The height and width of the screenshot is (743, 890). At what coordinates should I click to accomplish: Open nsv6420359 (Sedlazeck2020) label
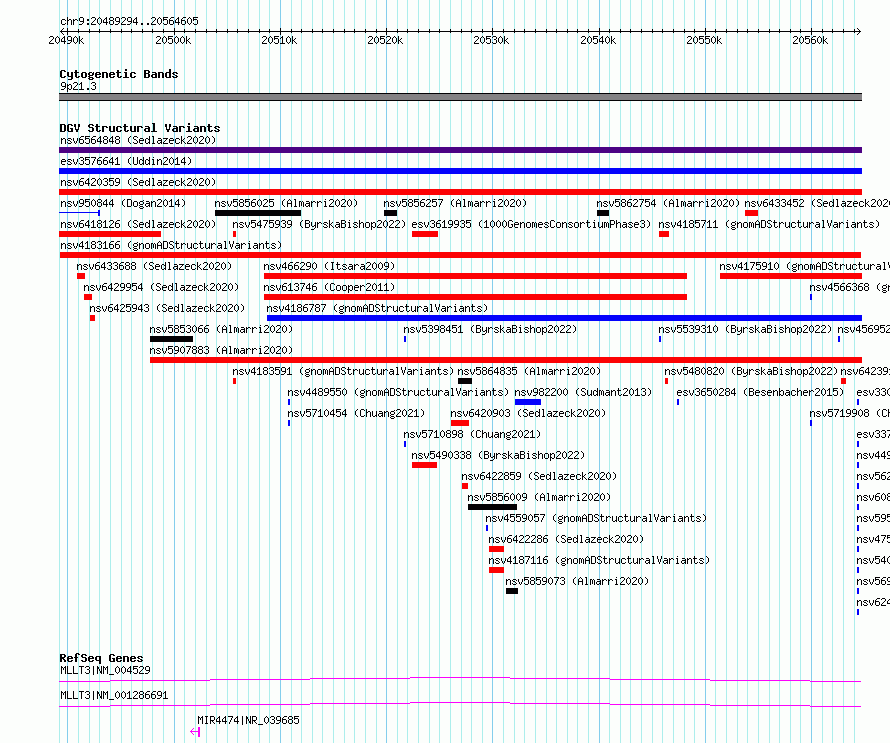138,182
